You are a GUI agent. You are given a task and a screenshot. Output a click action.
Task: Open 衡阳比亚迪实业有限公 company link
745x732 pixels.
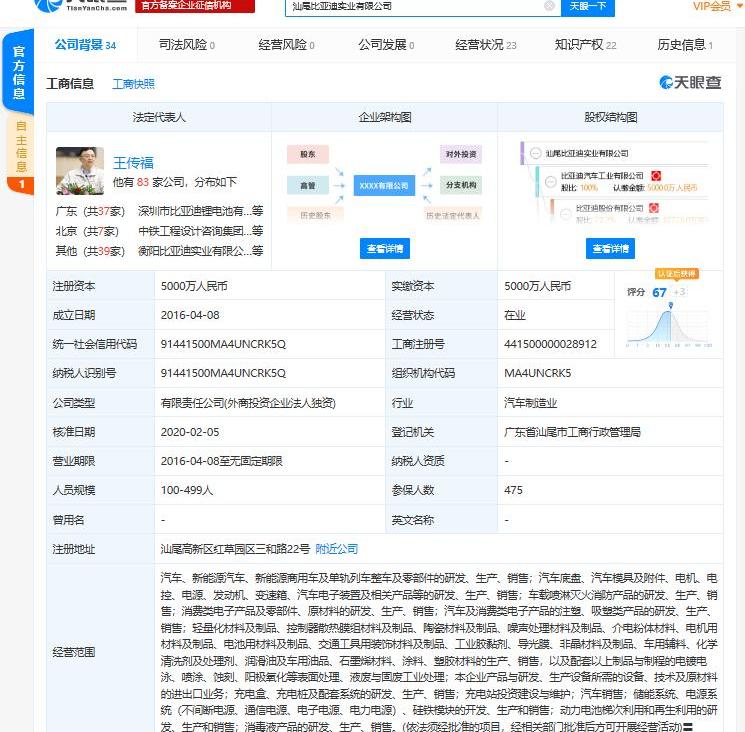tap(200, 251)
